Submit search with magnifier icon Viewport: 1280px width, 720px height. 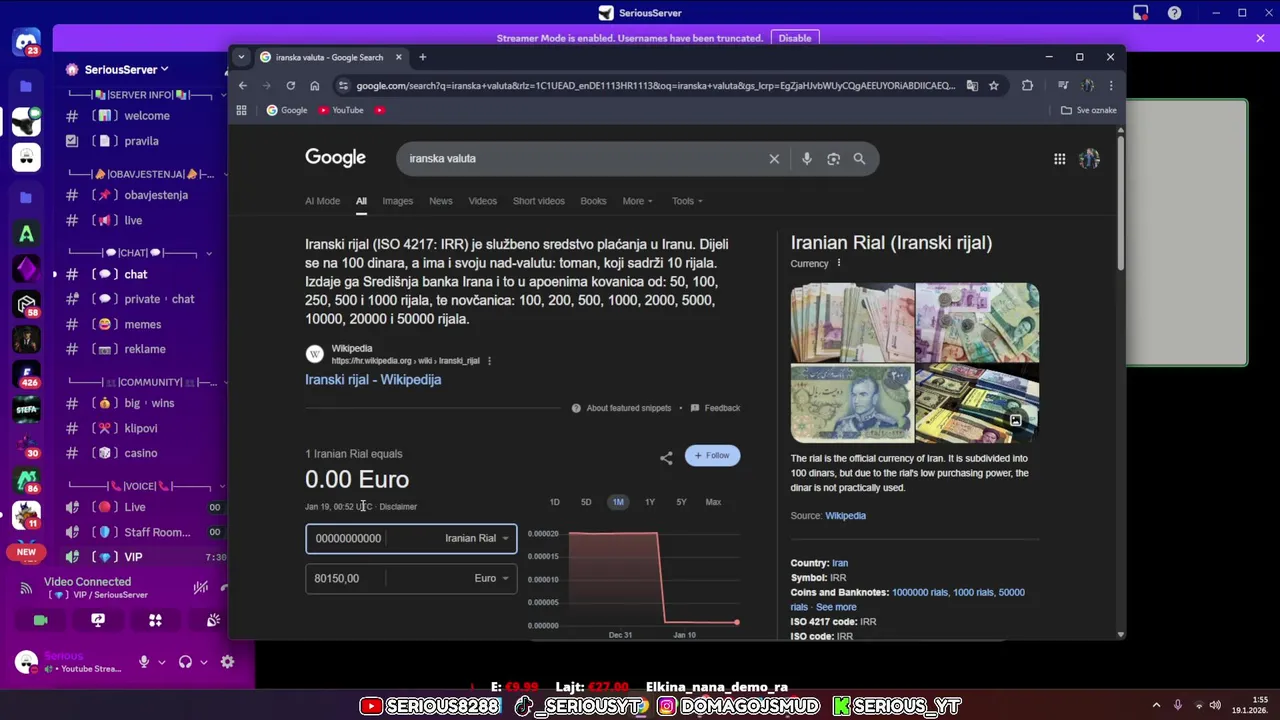(x=859, y=158)
